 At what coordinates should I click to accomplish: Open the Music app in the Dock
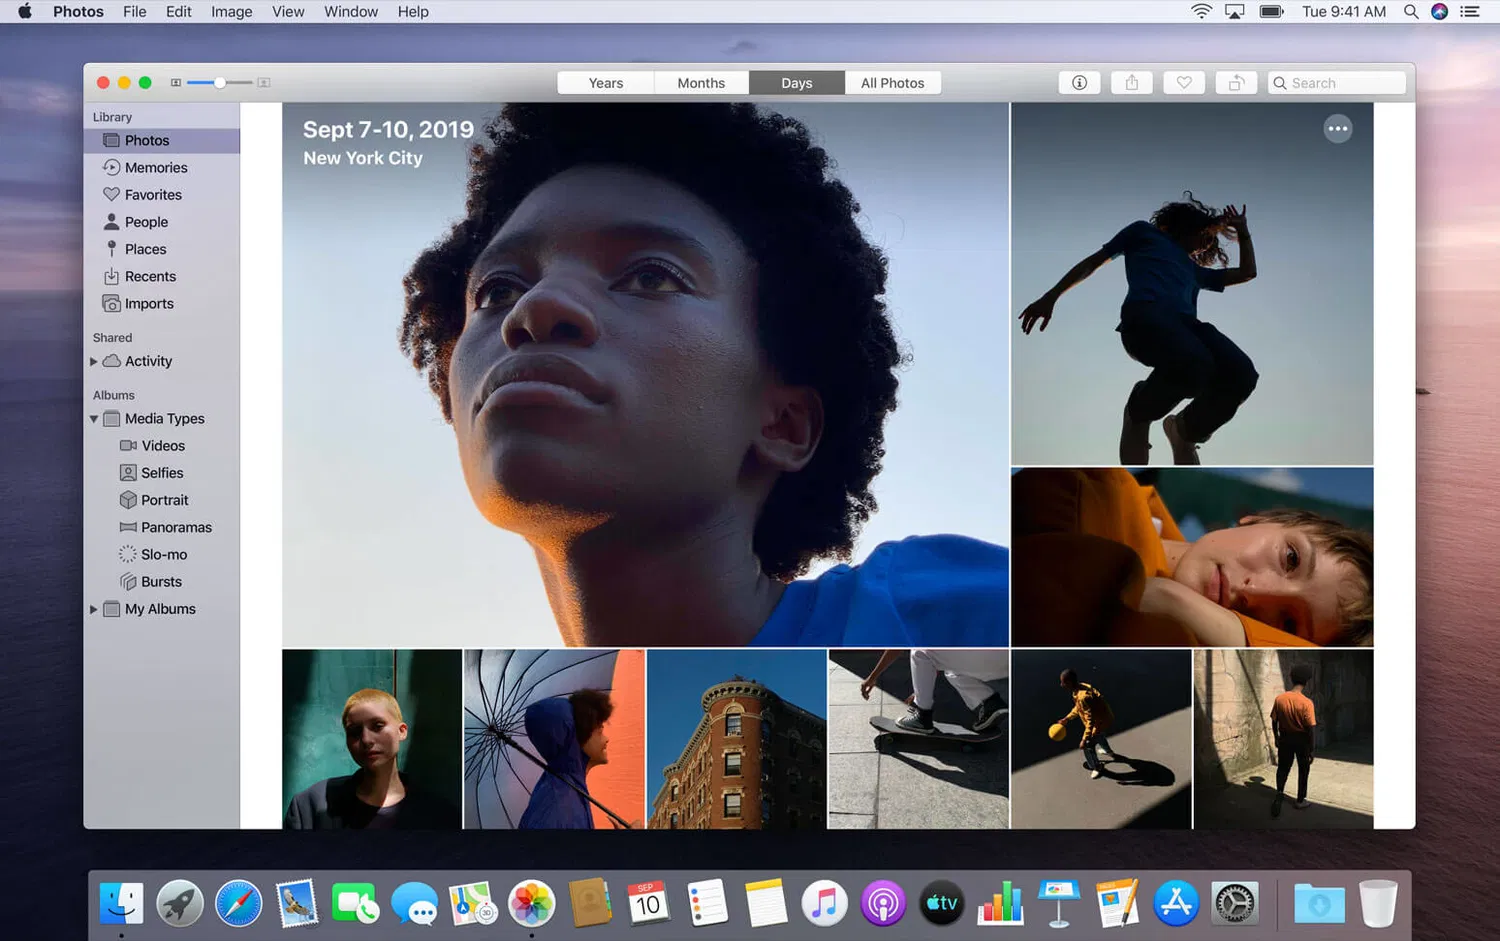coord(824,904)
